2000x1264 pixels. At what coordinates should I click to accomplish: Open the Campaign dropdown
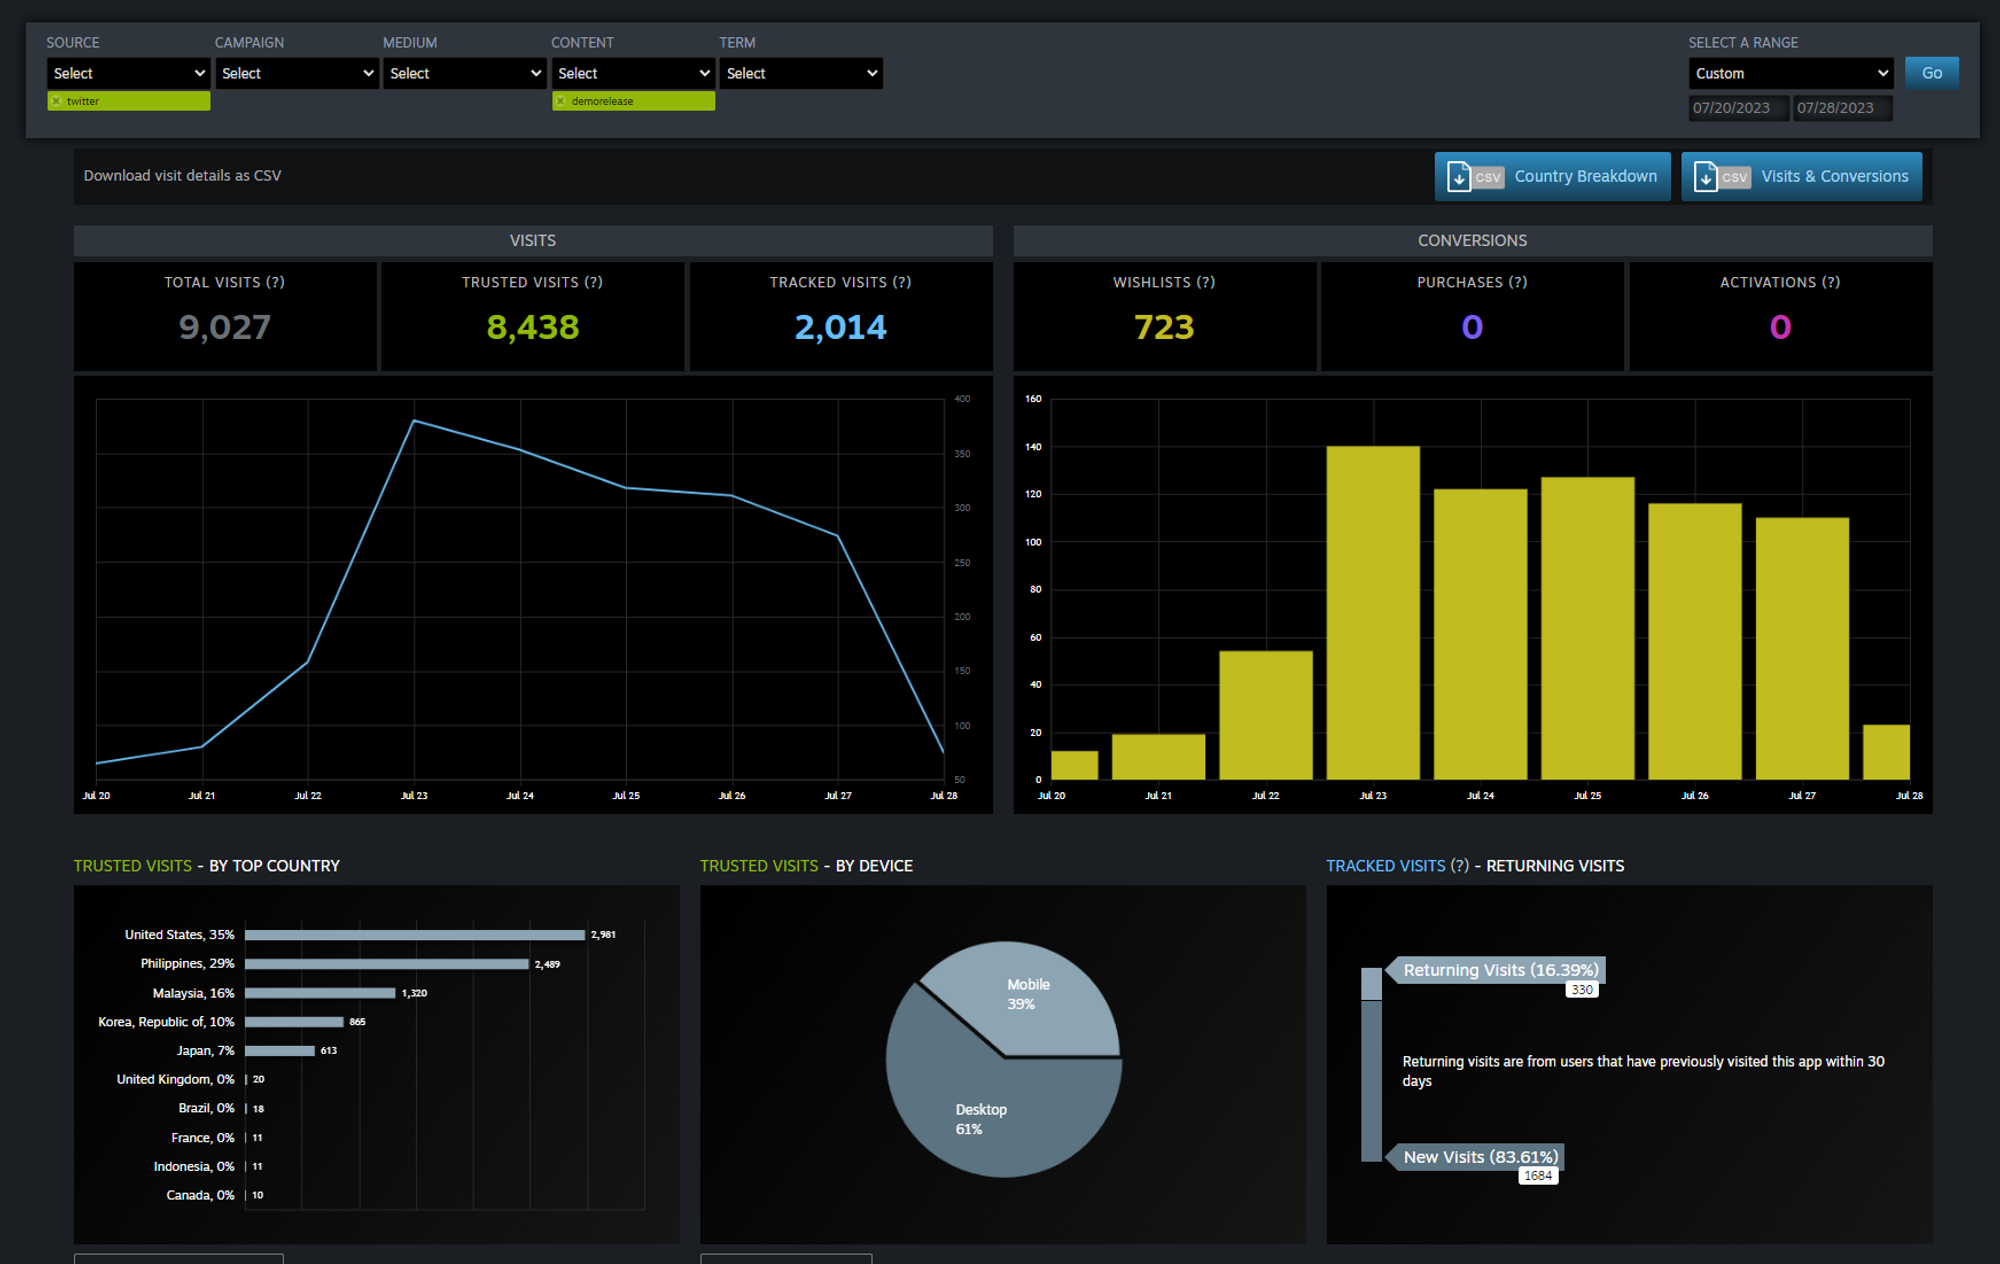[x=296, y=73]
